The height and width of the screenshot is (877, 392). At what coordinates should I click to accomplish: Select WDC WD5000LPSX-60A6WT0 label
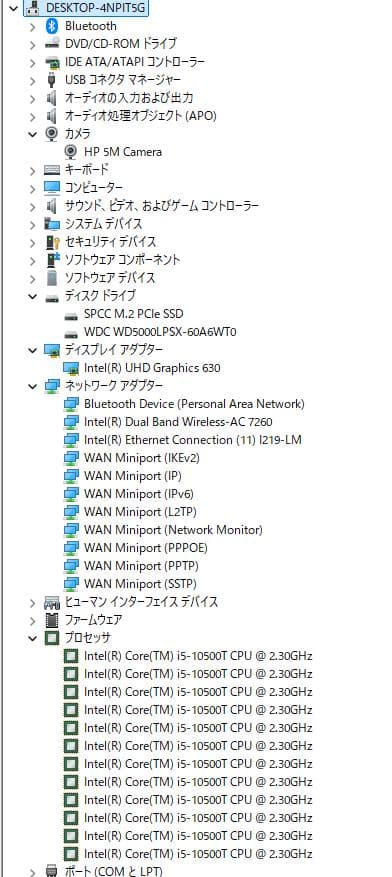click(160, 332)
